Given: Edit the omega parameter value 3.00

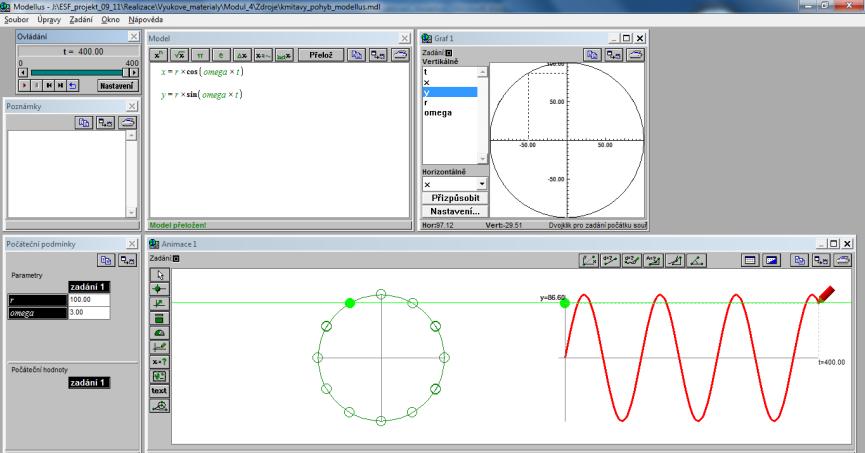Looking at the screenshot, I should 89,312.
